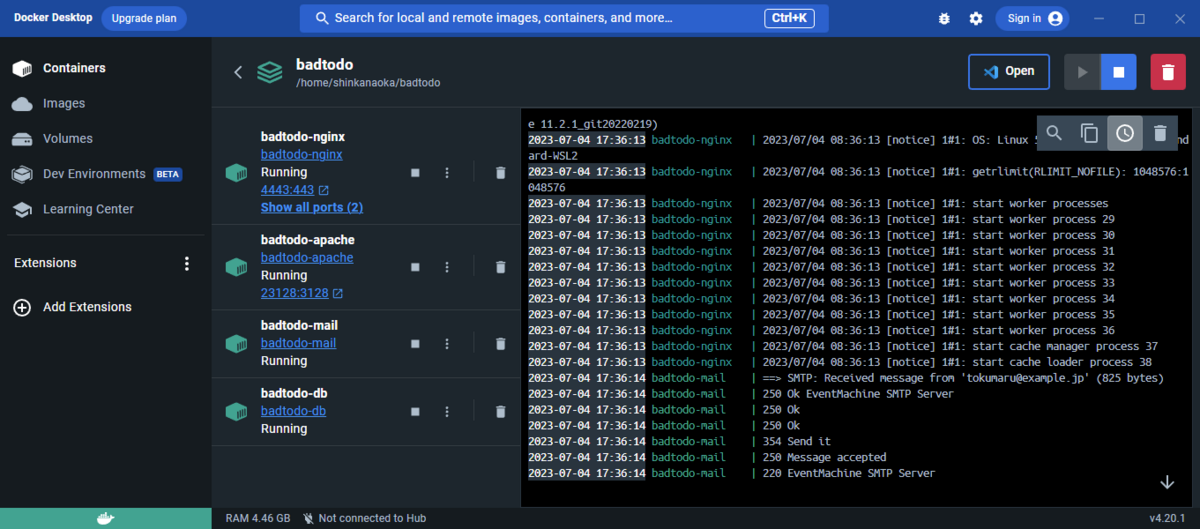The image size is (1200, 529).
Task: Open more actions menu for badtodo-mail
Action: point(447,344)
